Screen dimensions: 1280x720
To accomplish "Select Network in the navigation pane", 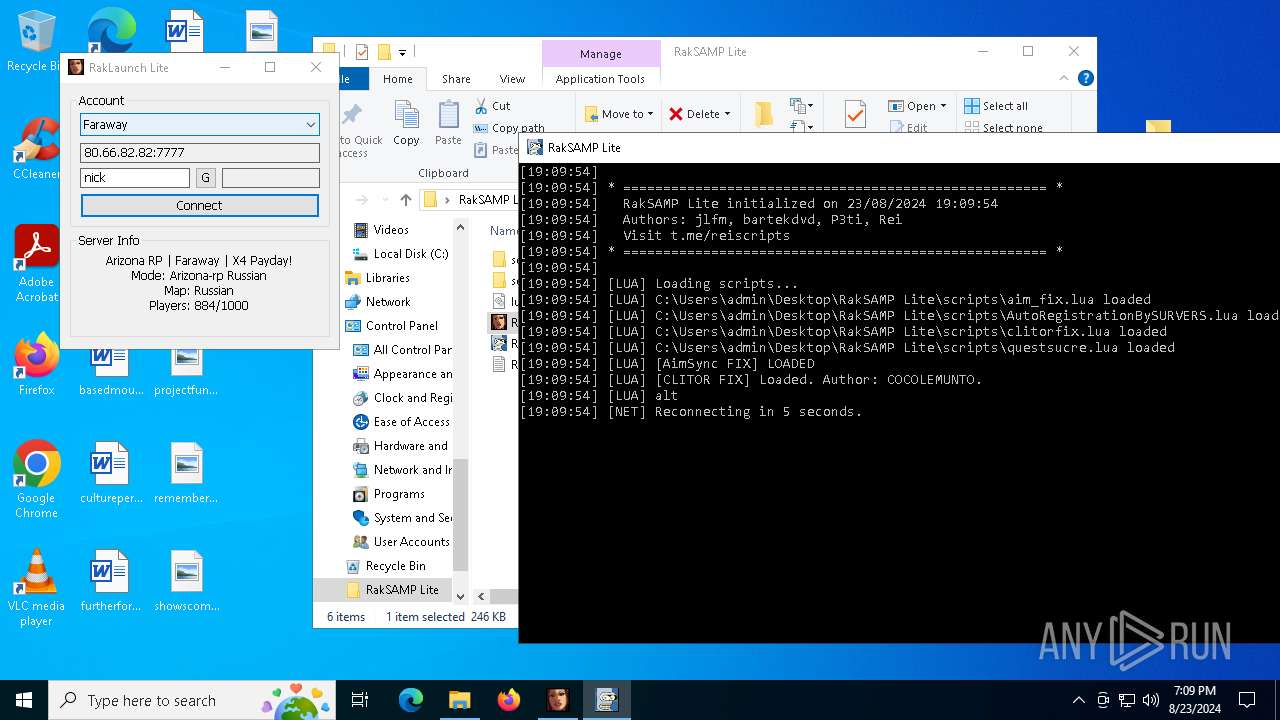I will [377, 302].
